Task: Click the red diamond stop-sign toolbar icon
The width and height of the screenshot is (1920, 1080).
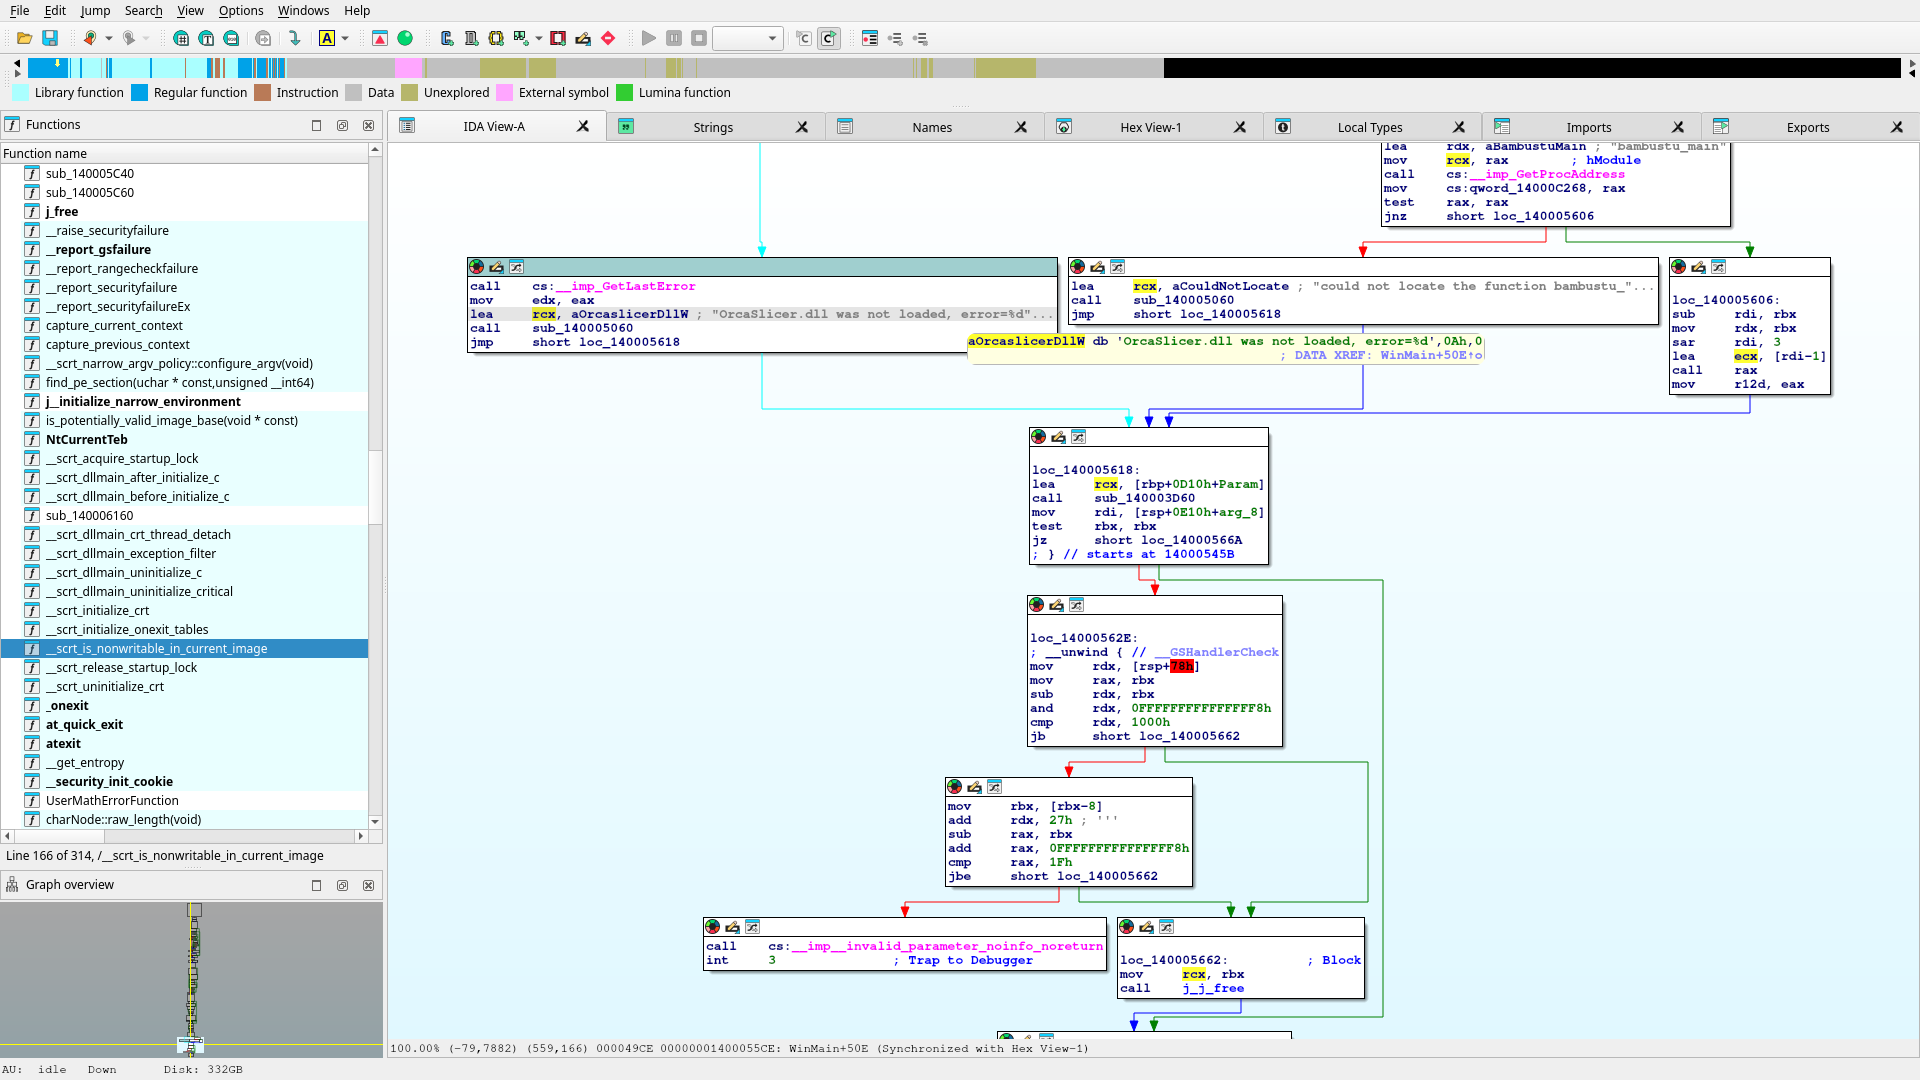Action: click(x=608, y=38)
